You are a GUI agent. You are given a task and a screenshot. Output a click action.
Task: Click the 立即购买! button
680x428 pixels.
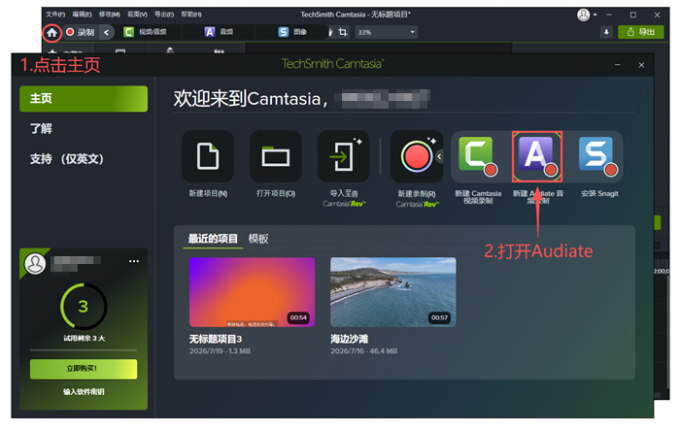coord(83,369)
